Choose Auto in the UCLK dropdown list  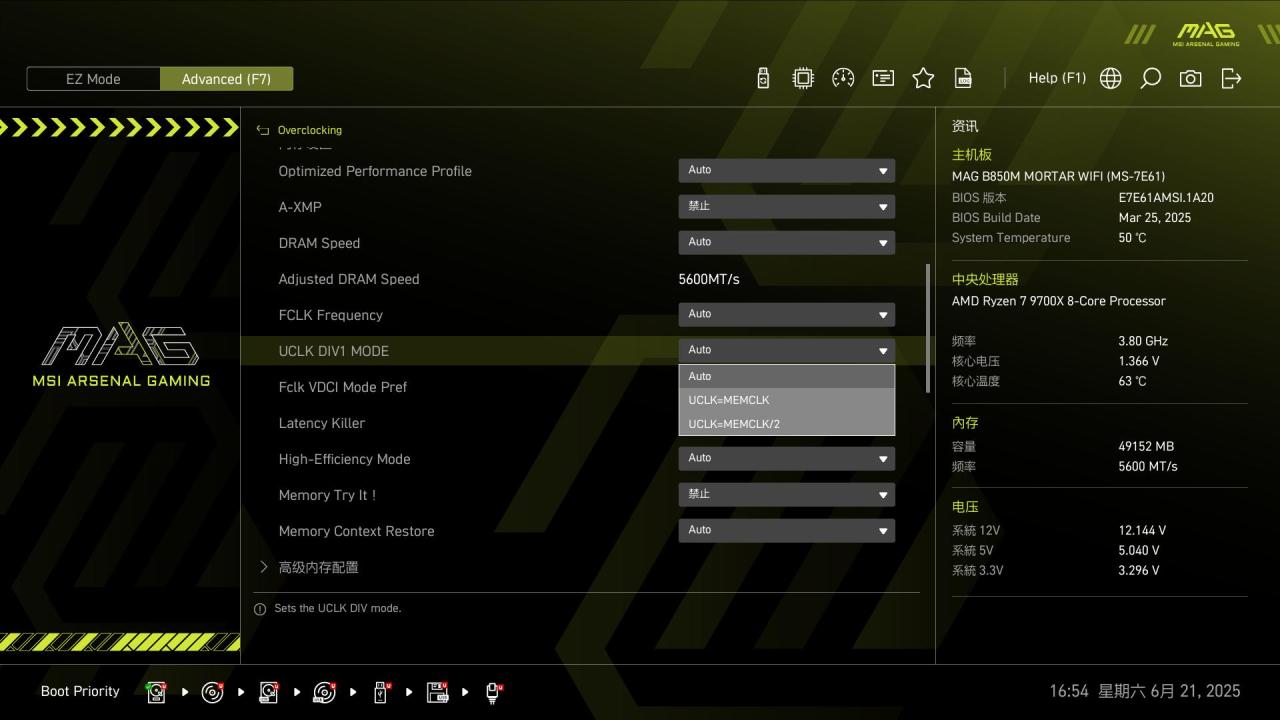[786, 376]
